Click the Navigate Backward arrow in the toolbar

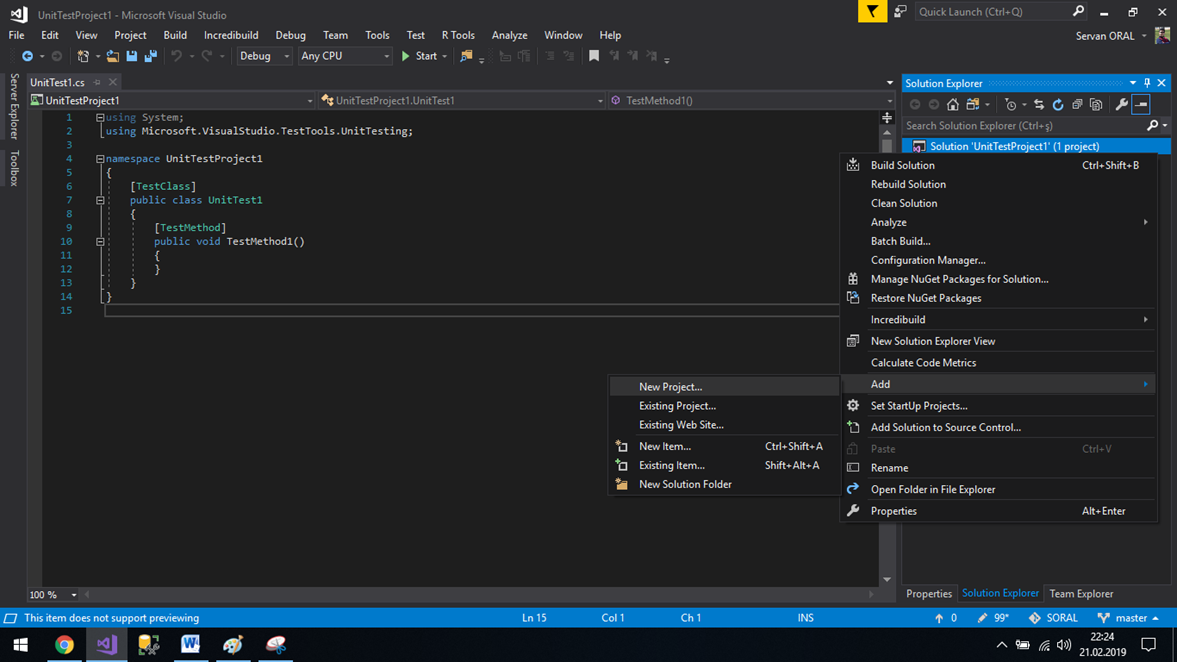coord(27,56)
